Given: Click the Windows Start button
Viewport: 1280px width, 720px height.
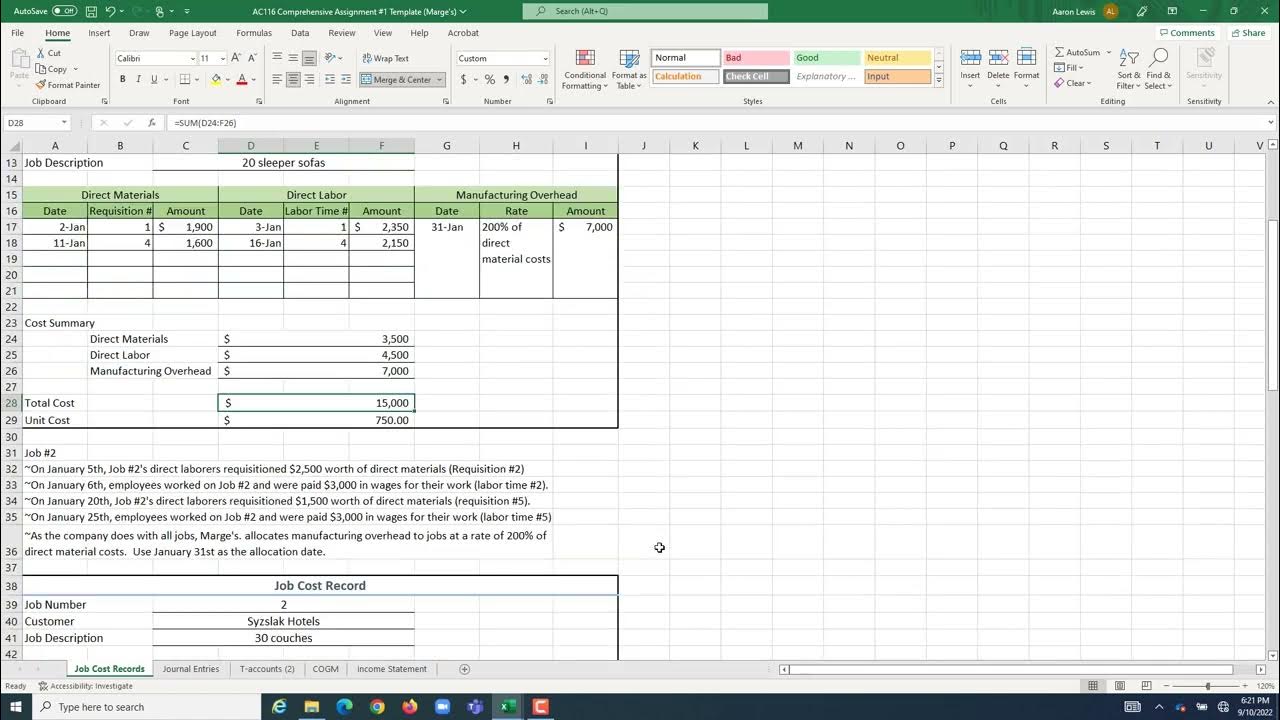Looking at the screenshot, I should click(x=16, y=707).
